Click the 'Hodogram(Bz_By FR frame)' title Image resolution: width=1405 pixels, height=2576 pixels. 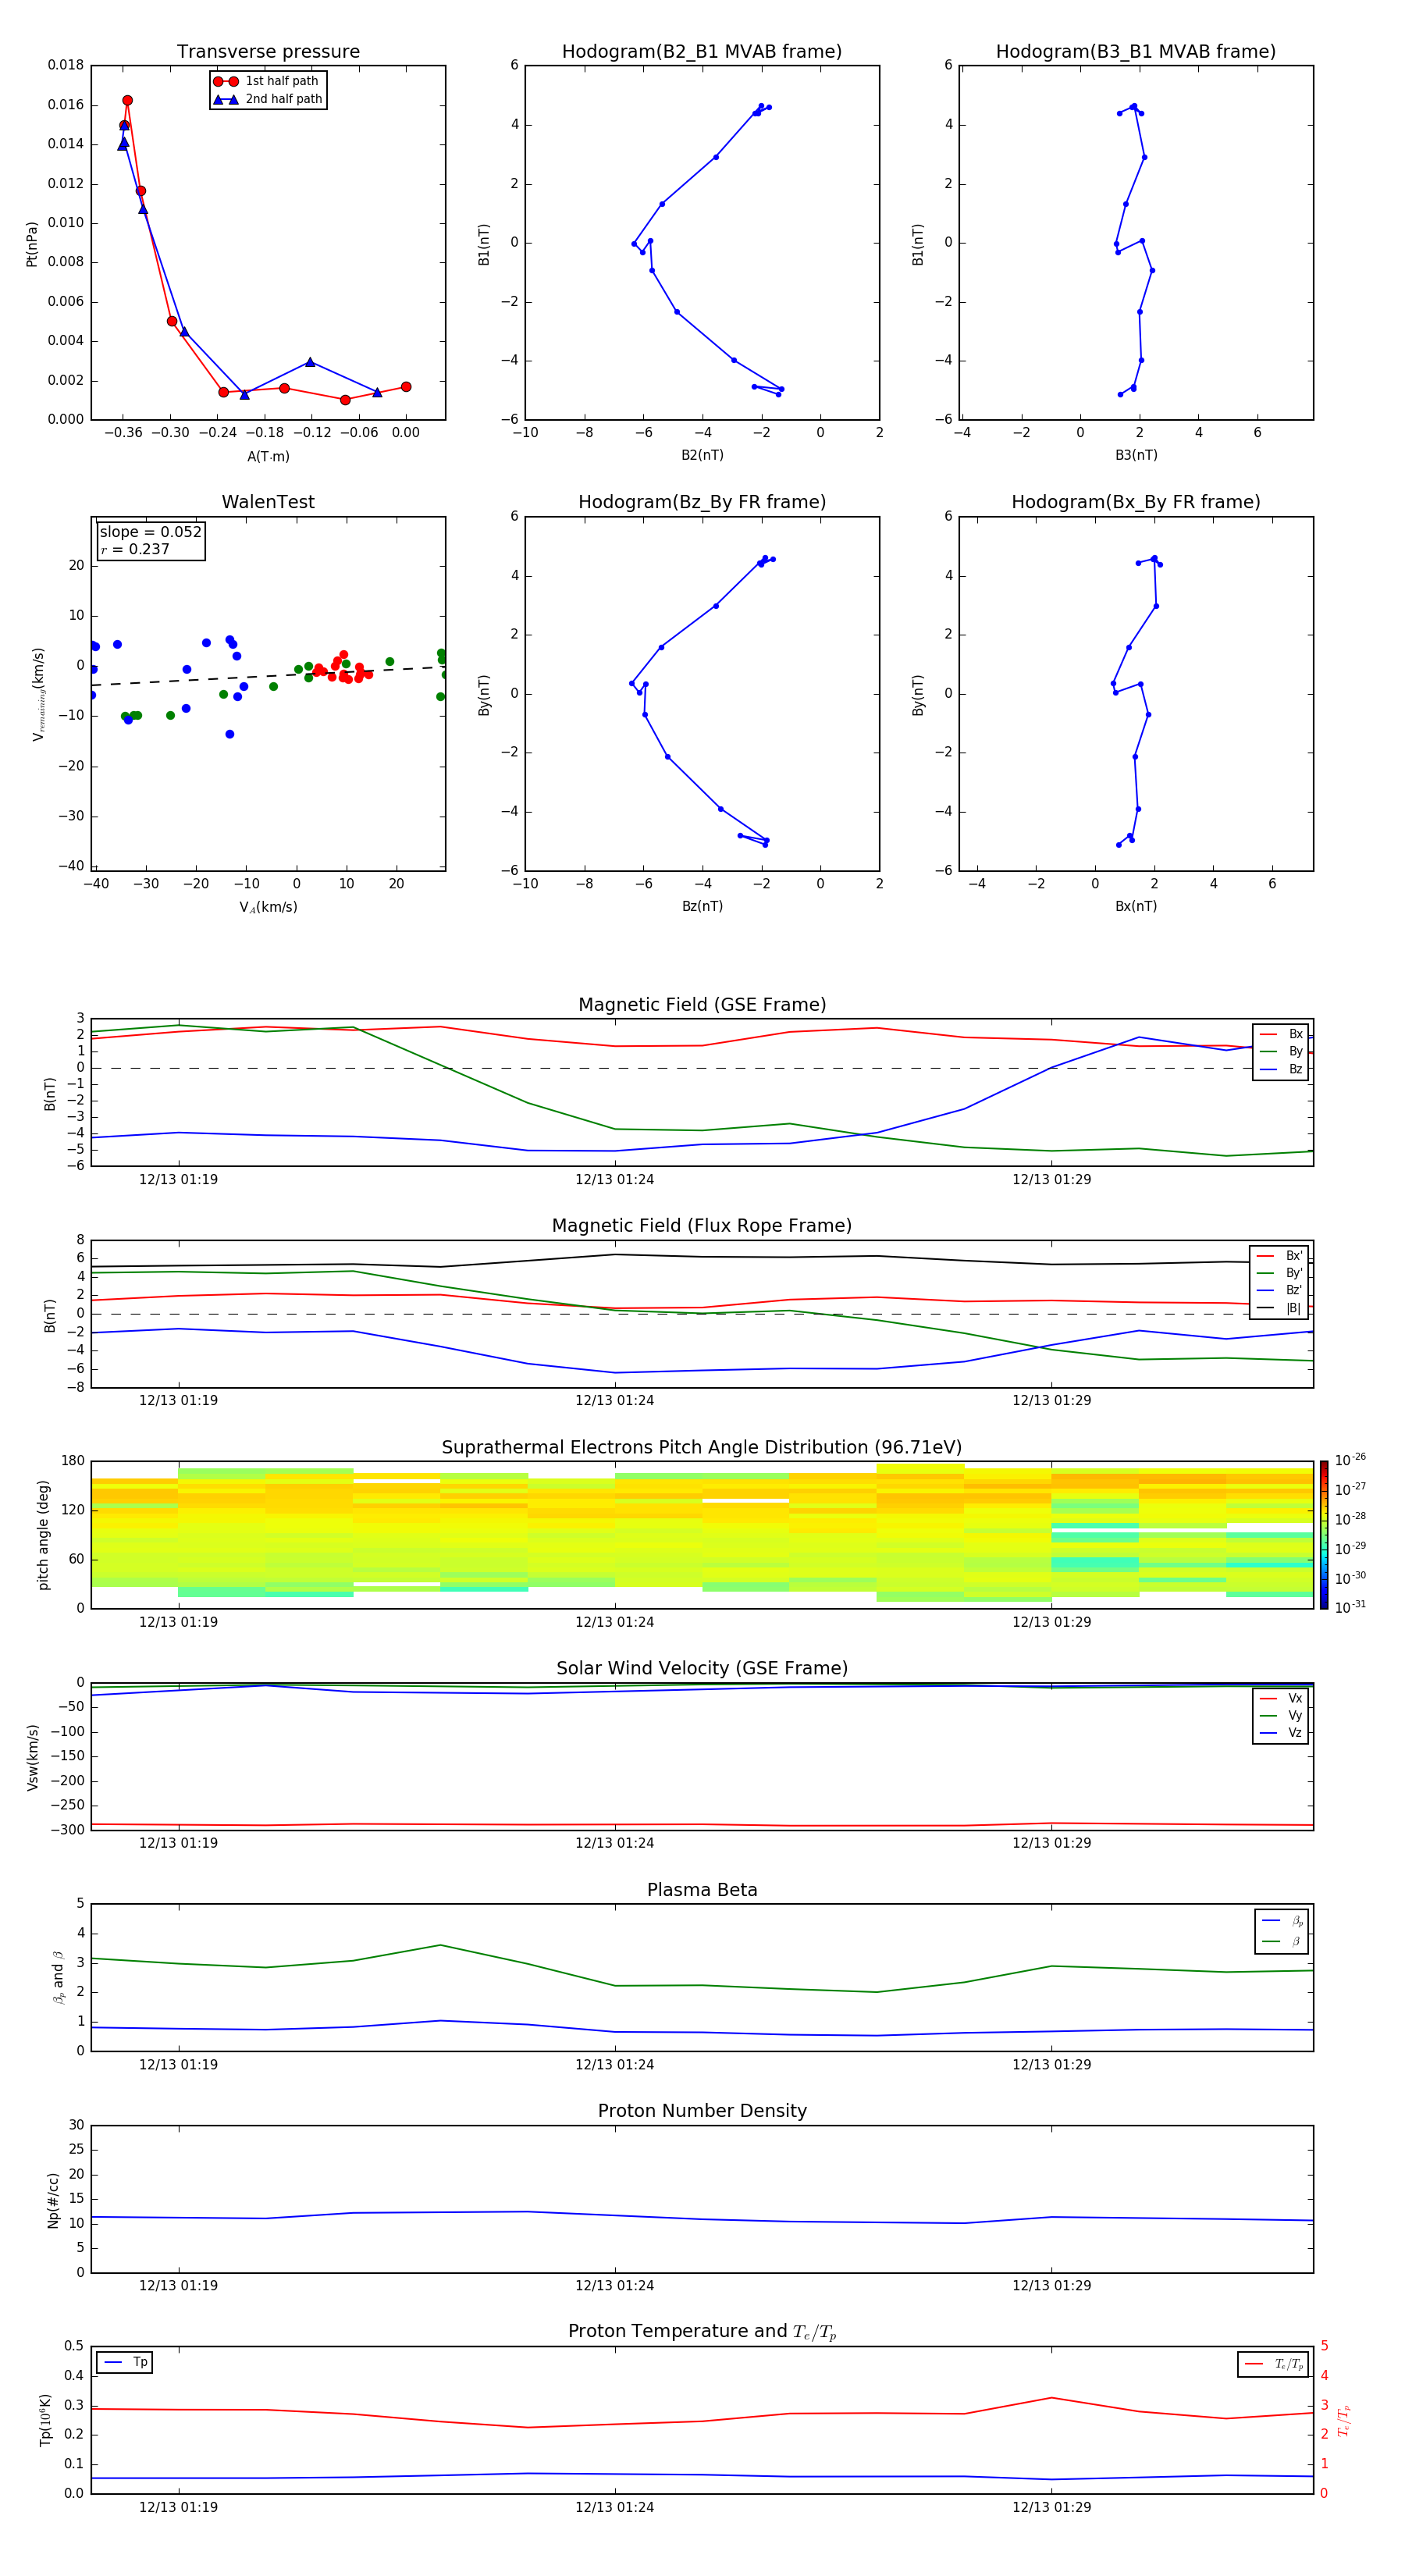point(702,502)
